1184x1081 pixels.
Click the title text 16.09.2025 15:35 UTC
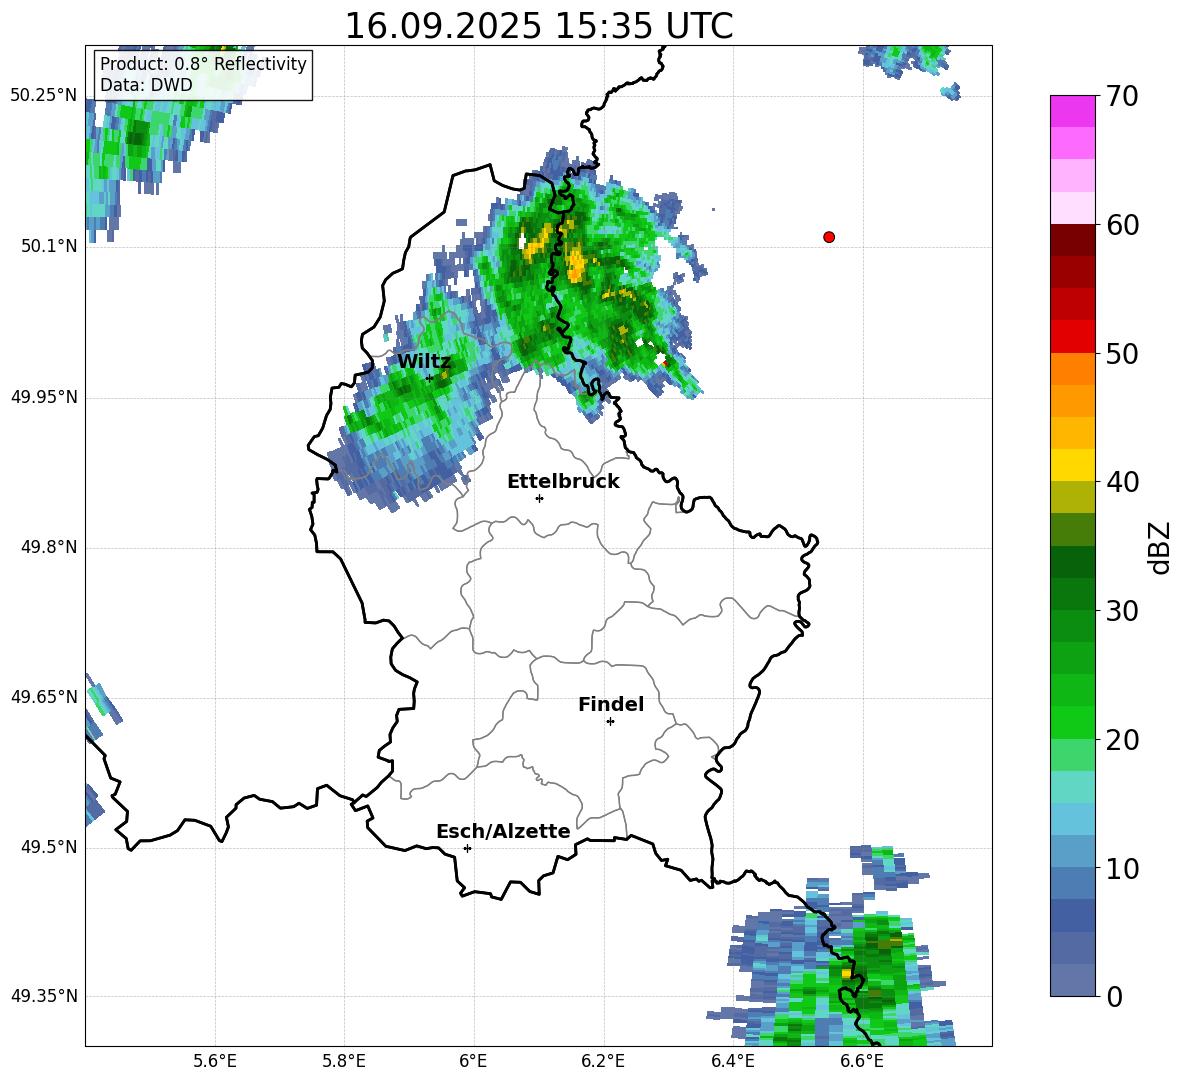click(x=538, y=26)
